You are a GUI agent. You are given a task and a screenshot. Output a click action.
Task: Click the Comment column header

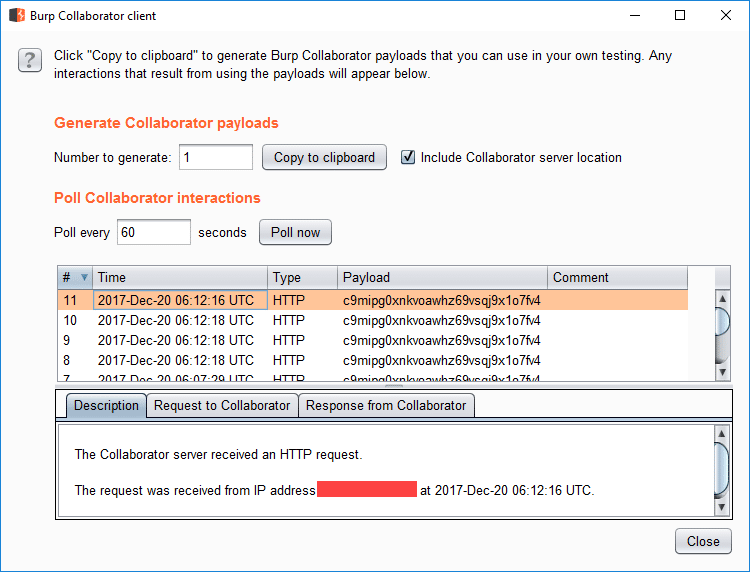click(618, 277)
